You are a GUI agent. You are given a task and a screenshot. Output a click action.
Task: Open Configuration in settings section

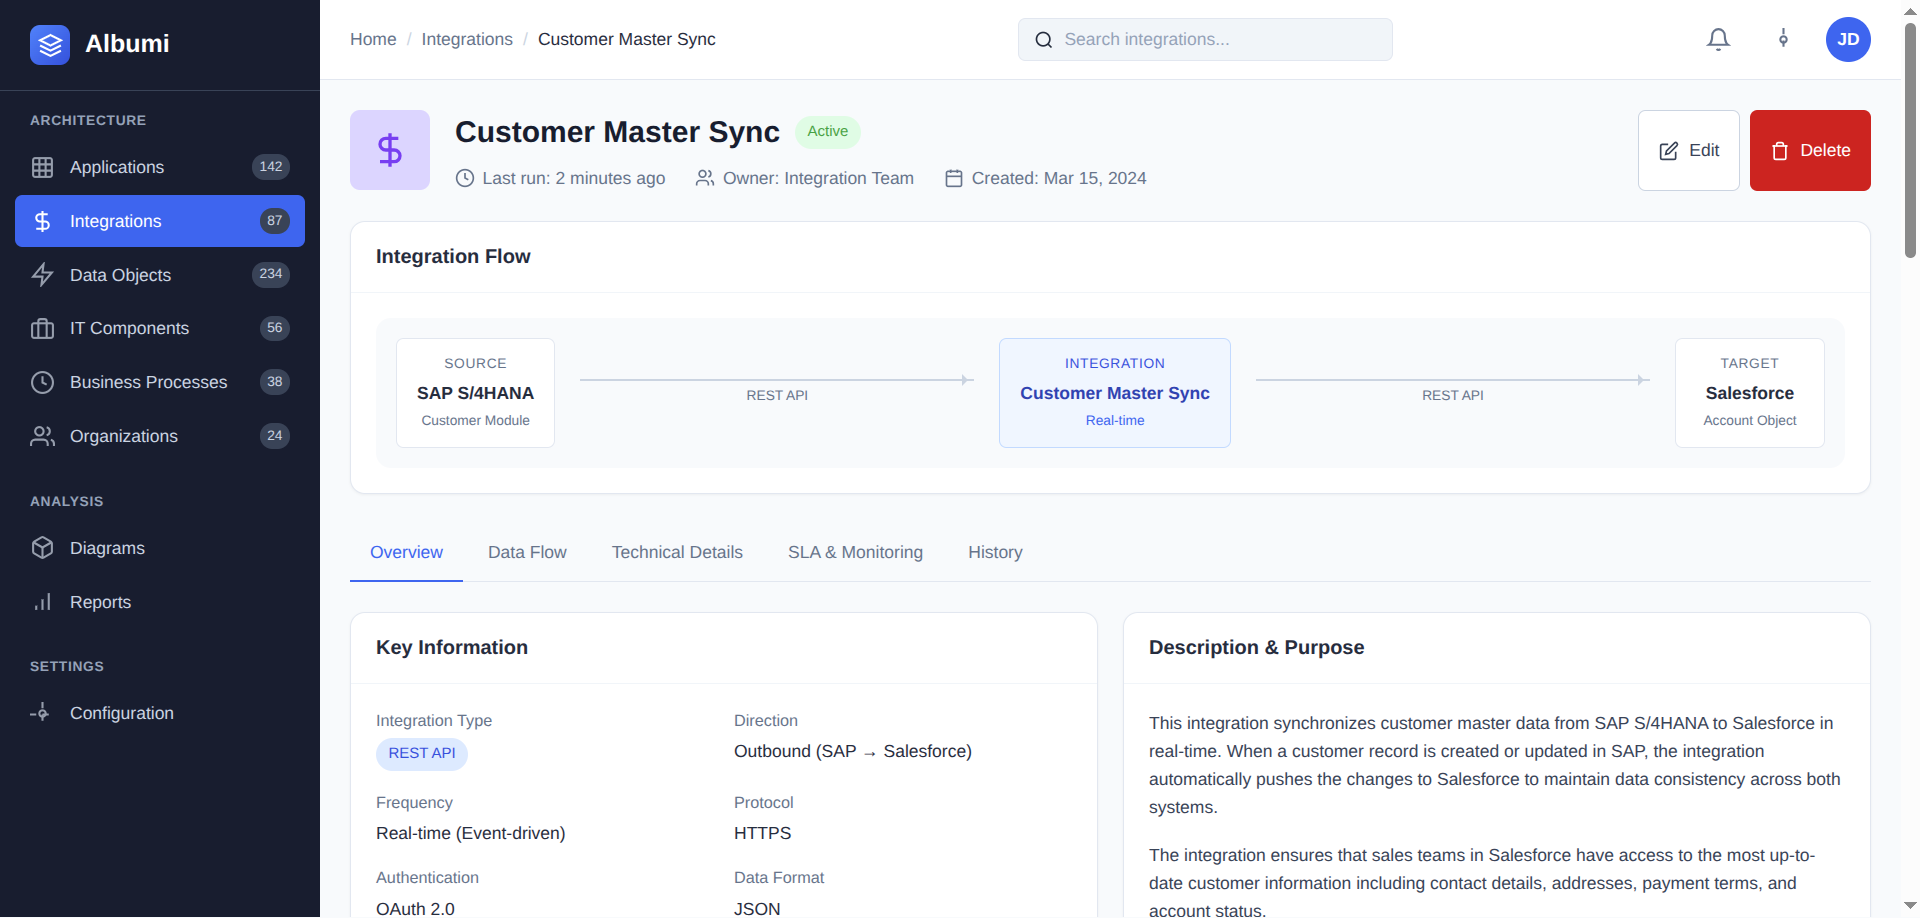(x=121, y=713)
